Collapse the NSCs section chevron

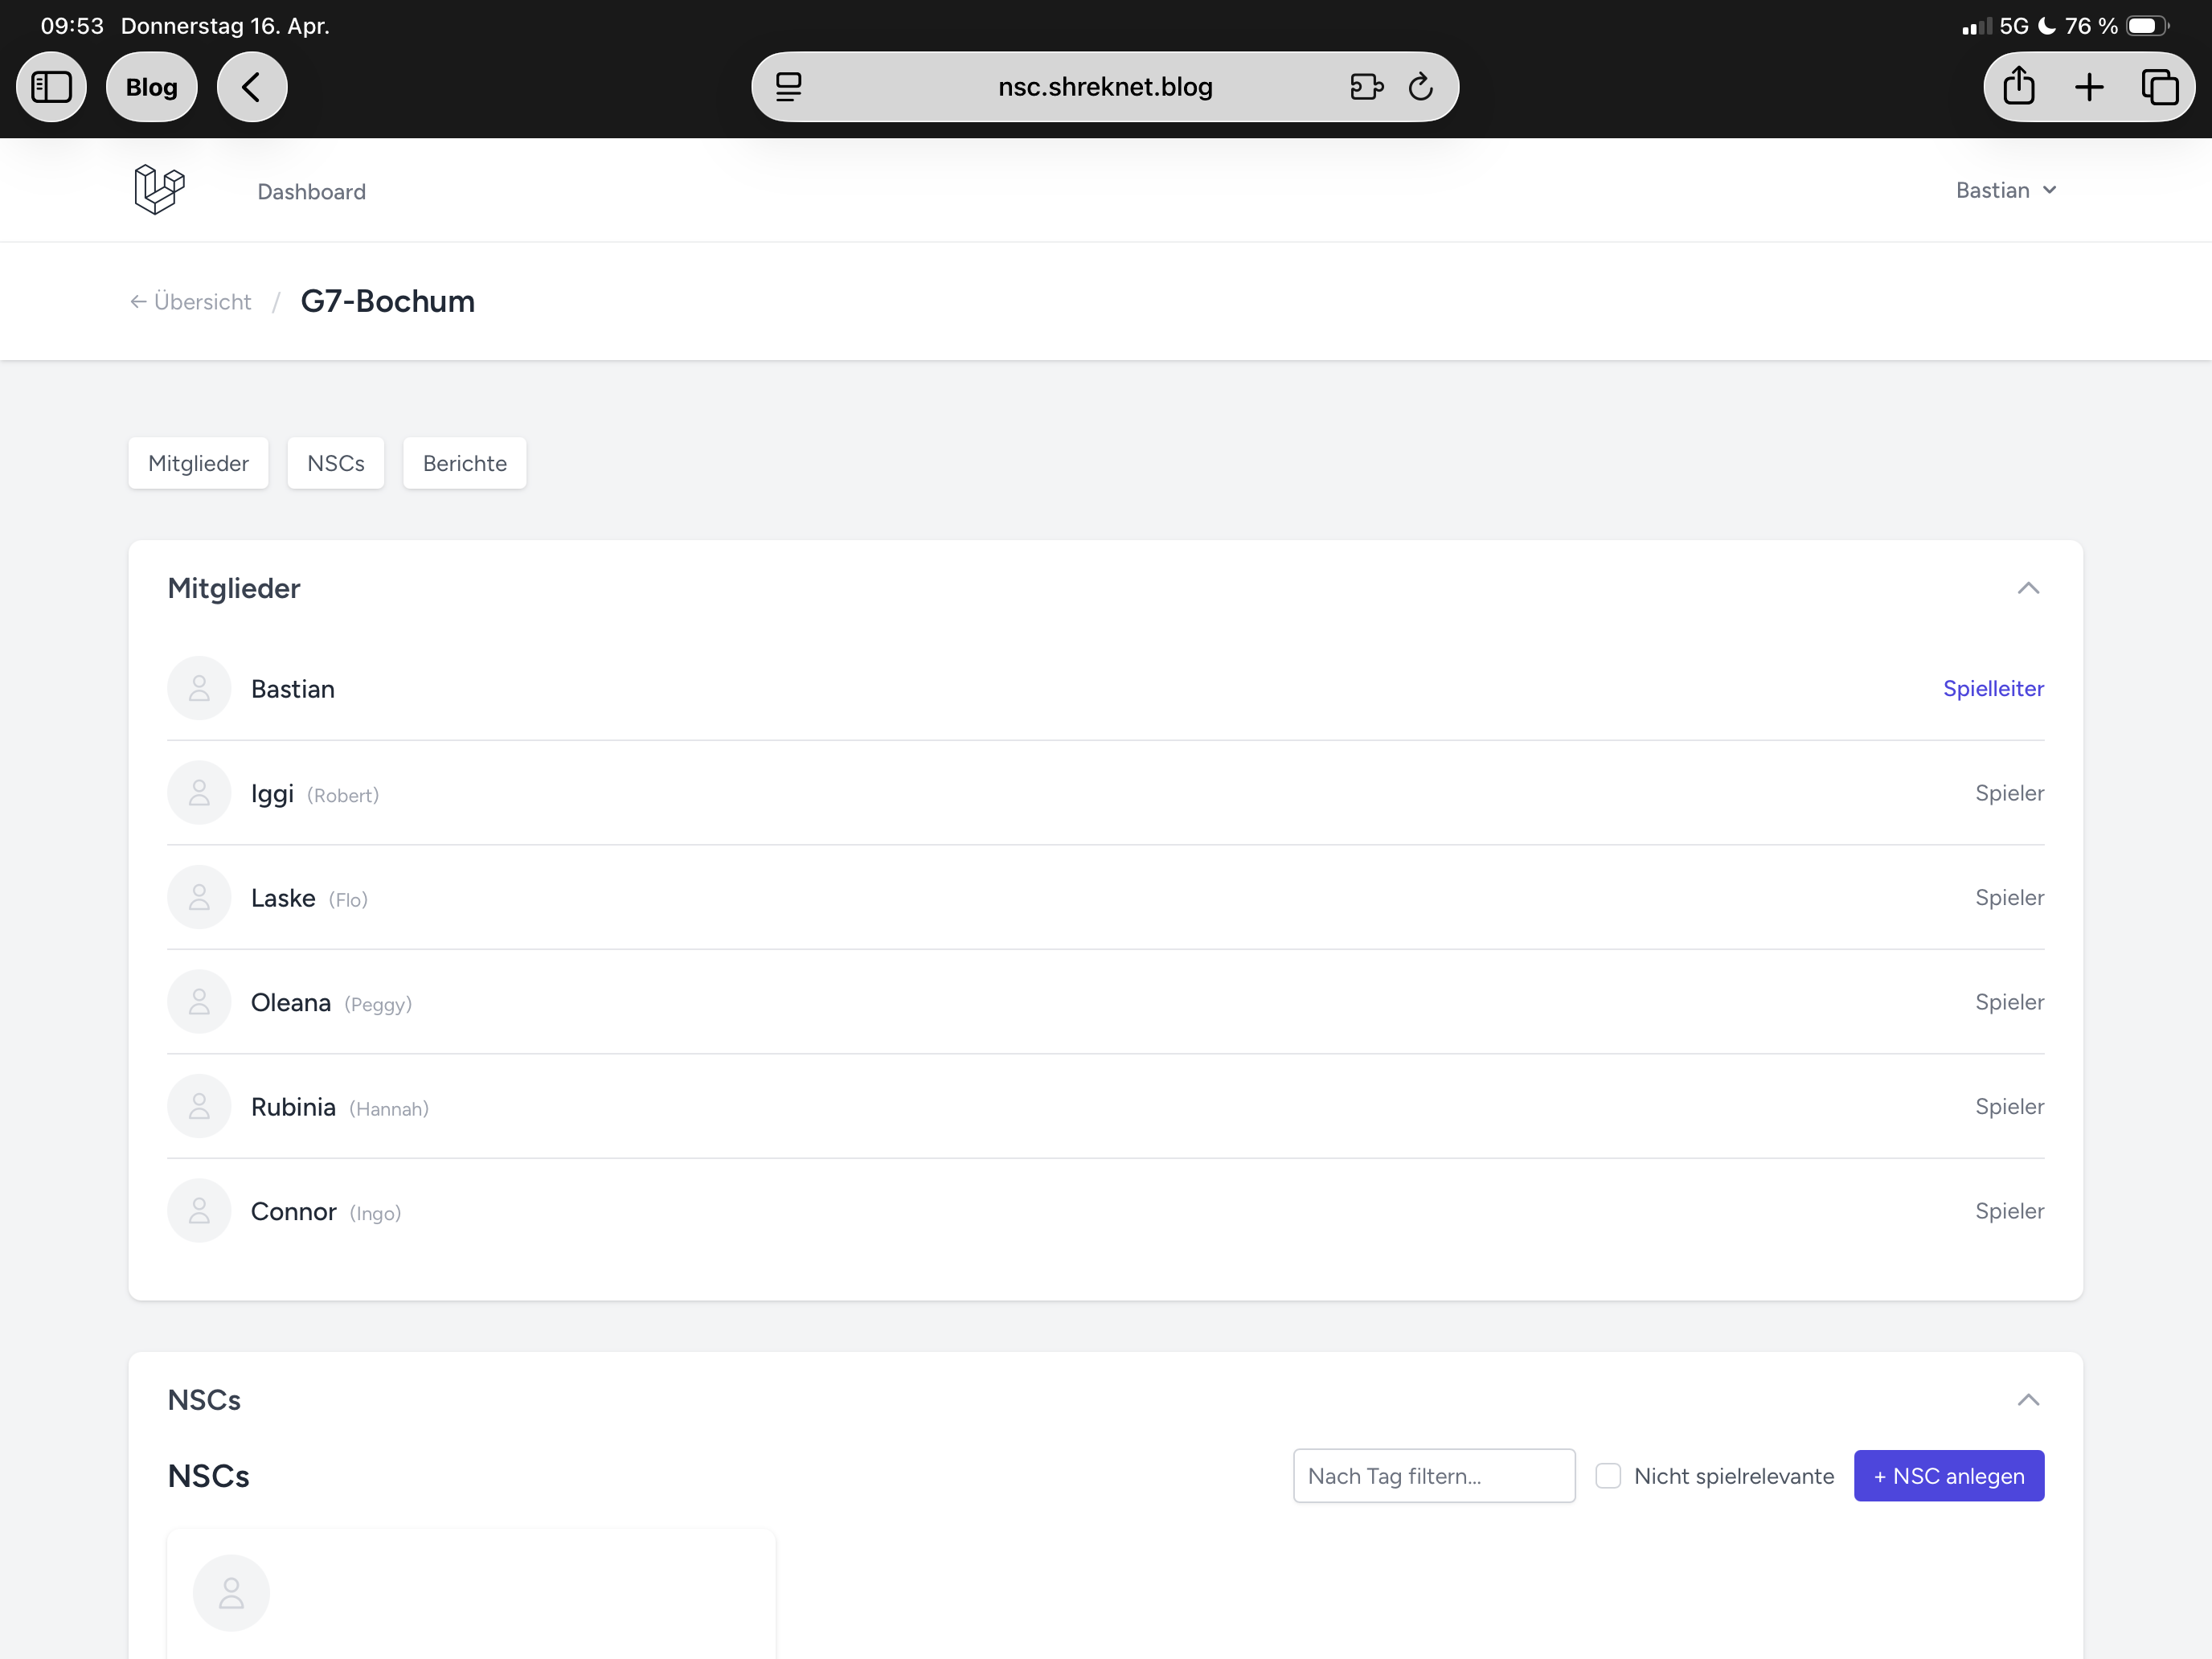pyautogui.click(x=2027, y=1400)
